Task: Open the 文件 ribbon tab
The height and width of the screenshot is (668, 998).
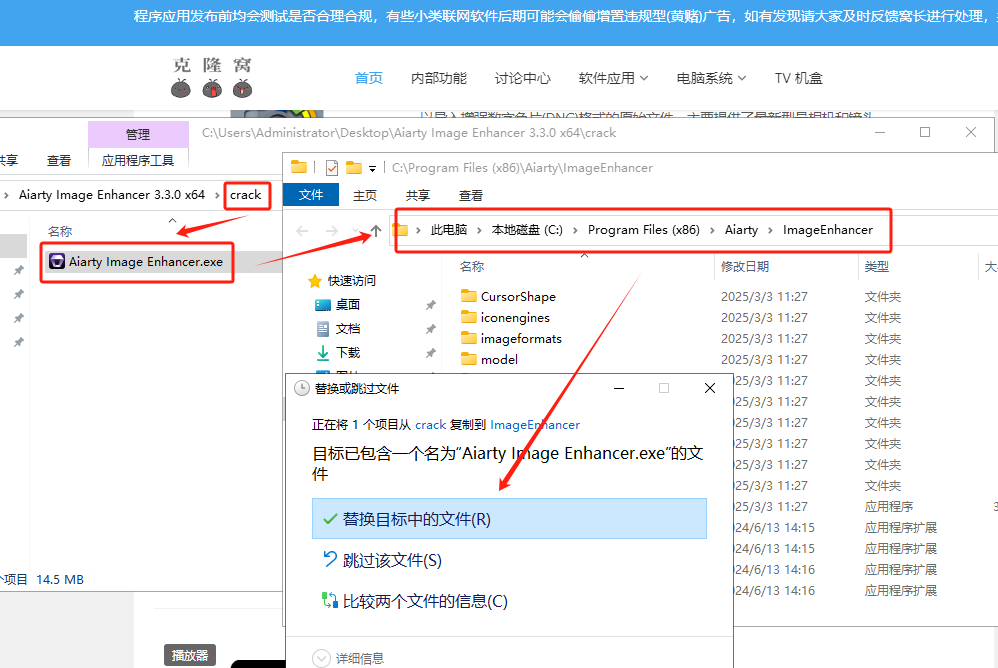Action: pos(311,195)
